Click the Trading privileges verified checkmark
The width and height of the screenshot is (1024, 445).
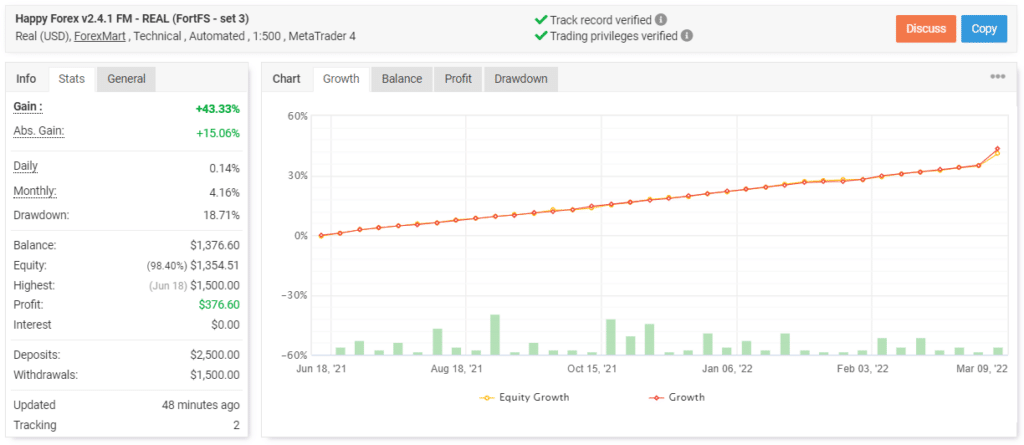pyautogui.click(x=541, y=36)
